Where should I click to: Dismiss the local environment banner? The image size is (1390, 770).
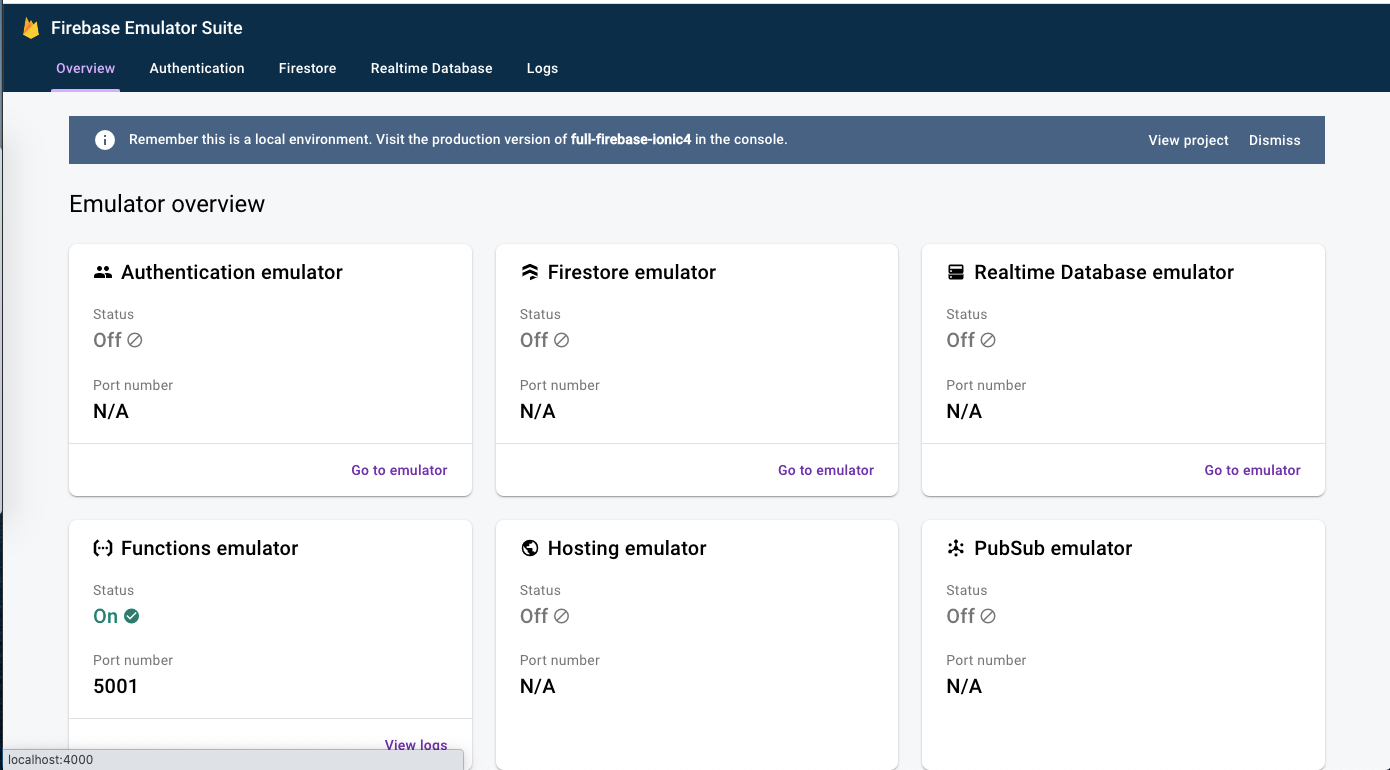click(1275, 140)
